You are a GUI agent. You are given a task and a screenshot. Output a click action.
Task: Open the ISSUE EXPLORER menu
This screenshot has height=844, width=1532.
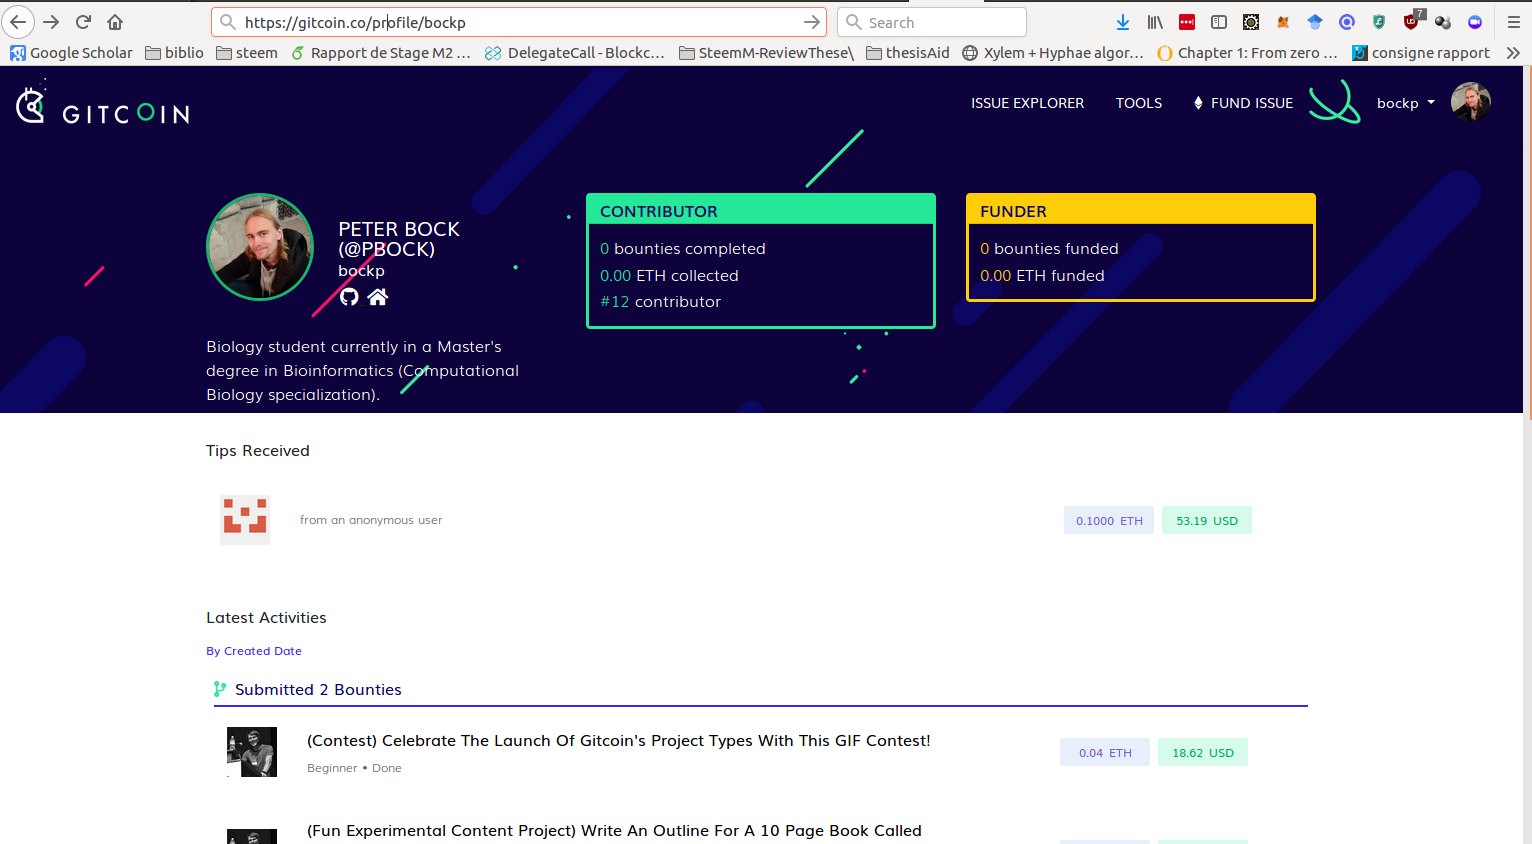[x=1027, y=103]
